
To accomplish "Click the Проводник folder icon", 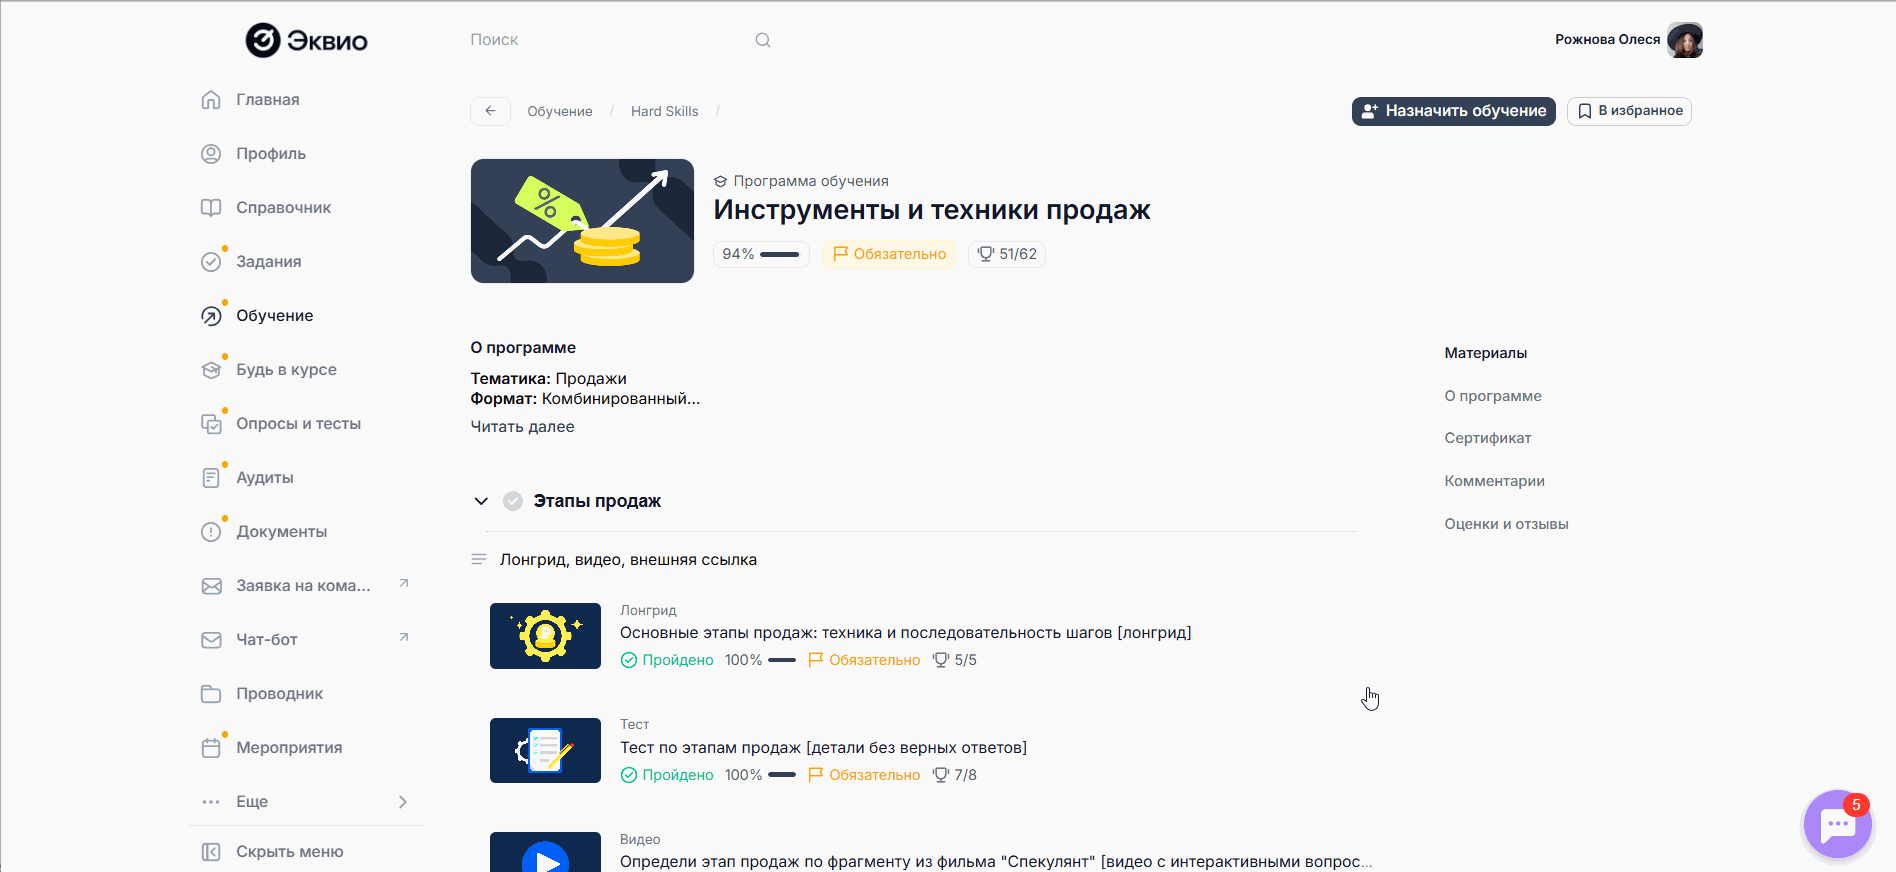I will click(211, 694).
